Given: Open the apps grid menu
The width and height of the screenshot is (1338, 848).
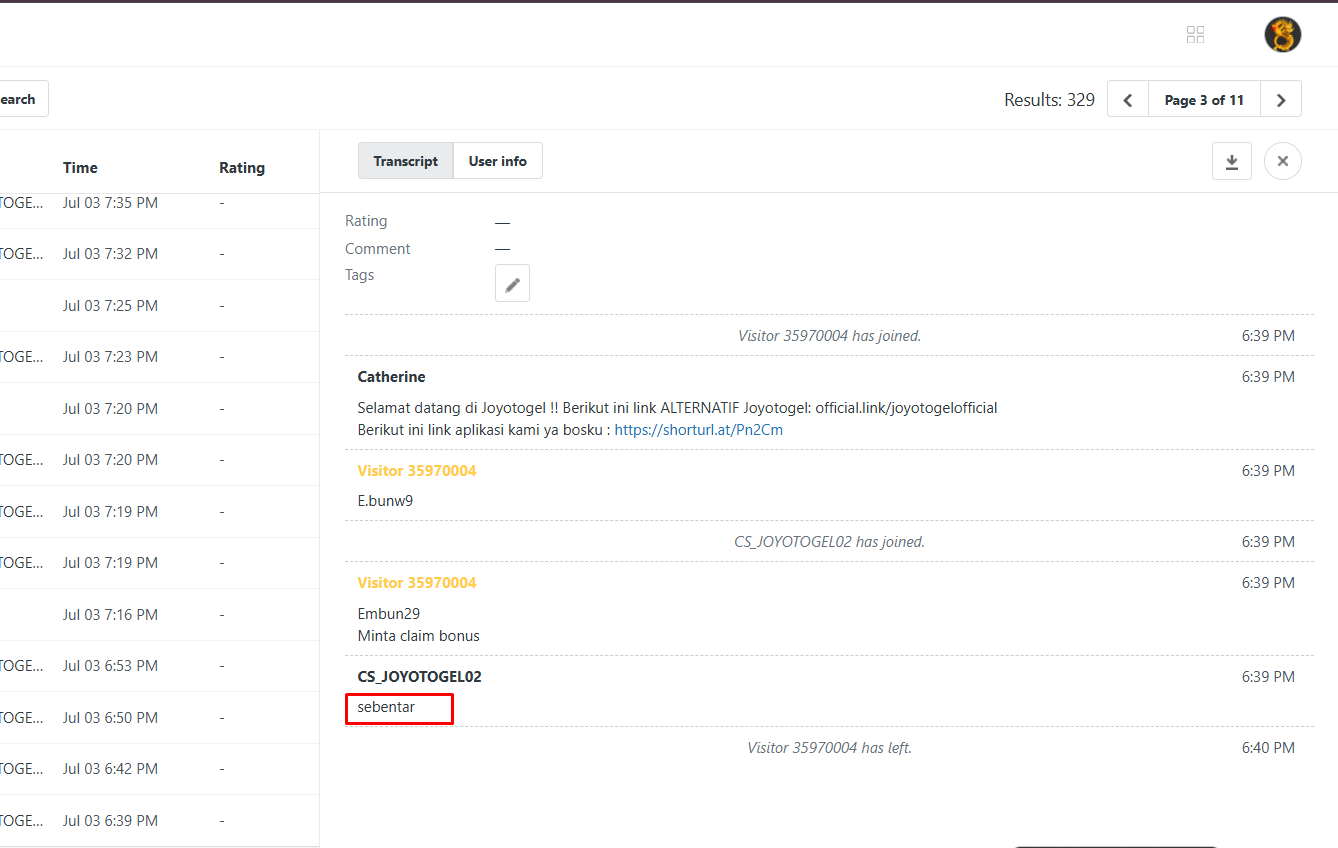Looking at the screenshot, I should point(1195,35).
